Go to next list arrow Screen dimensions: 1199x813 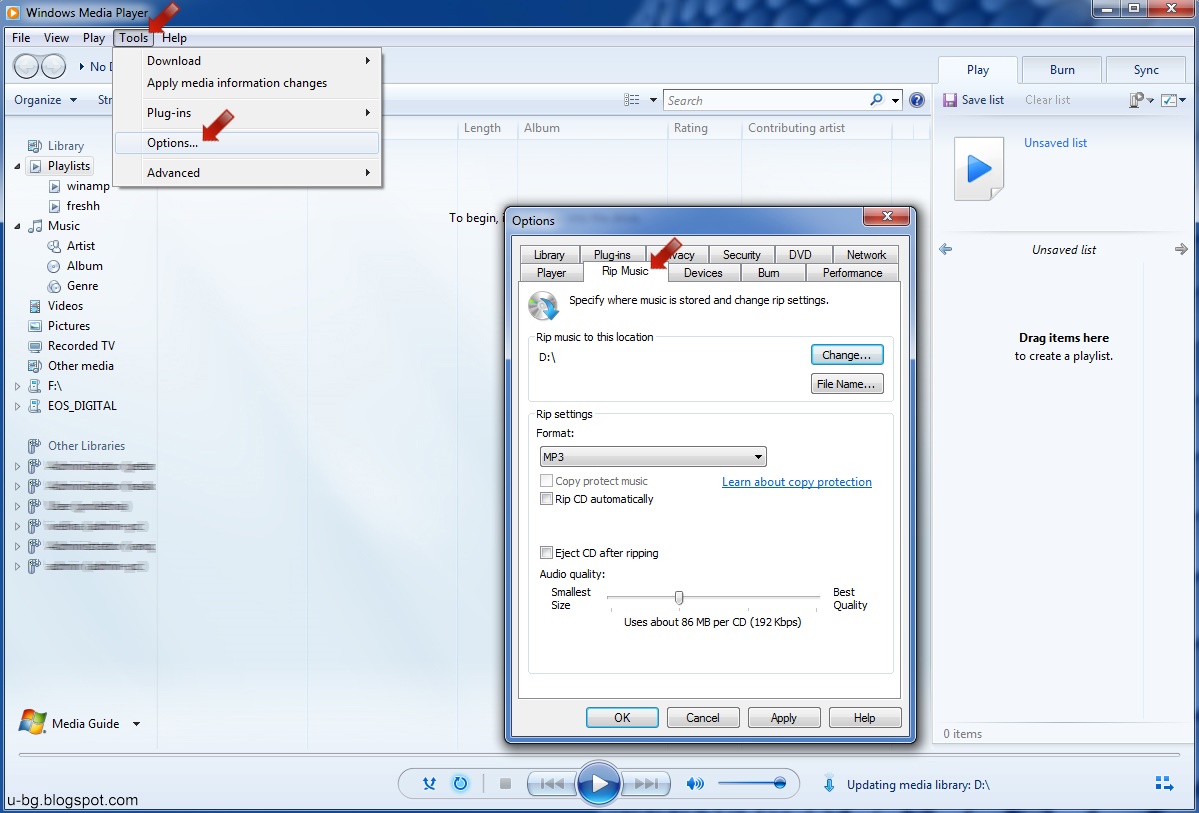1181,249
